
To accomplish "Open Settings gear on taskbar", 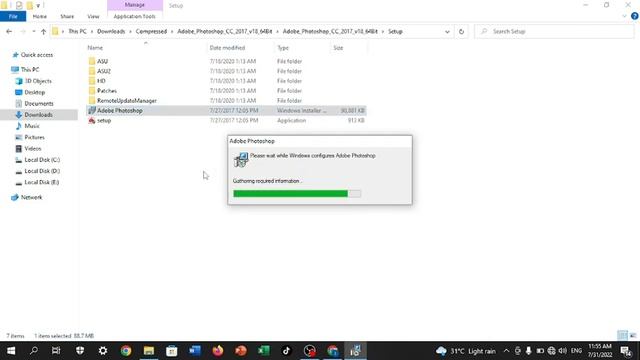I will point(103,351).
